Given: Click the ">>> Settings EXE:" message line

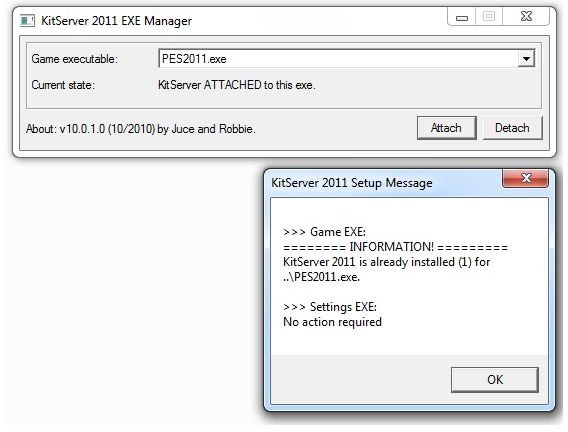Looking at the screenshot, I should coord(330,307).
